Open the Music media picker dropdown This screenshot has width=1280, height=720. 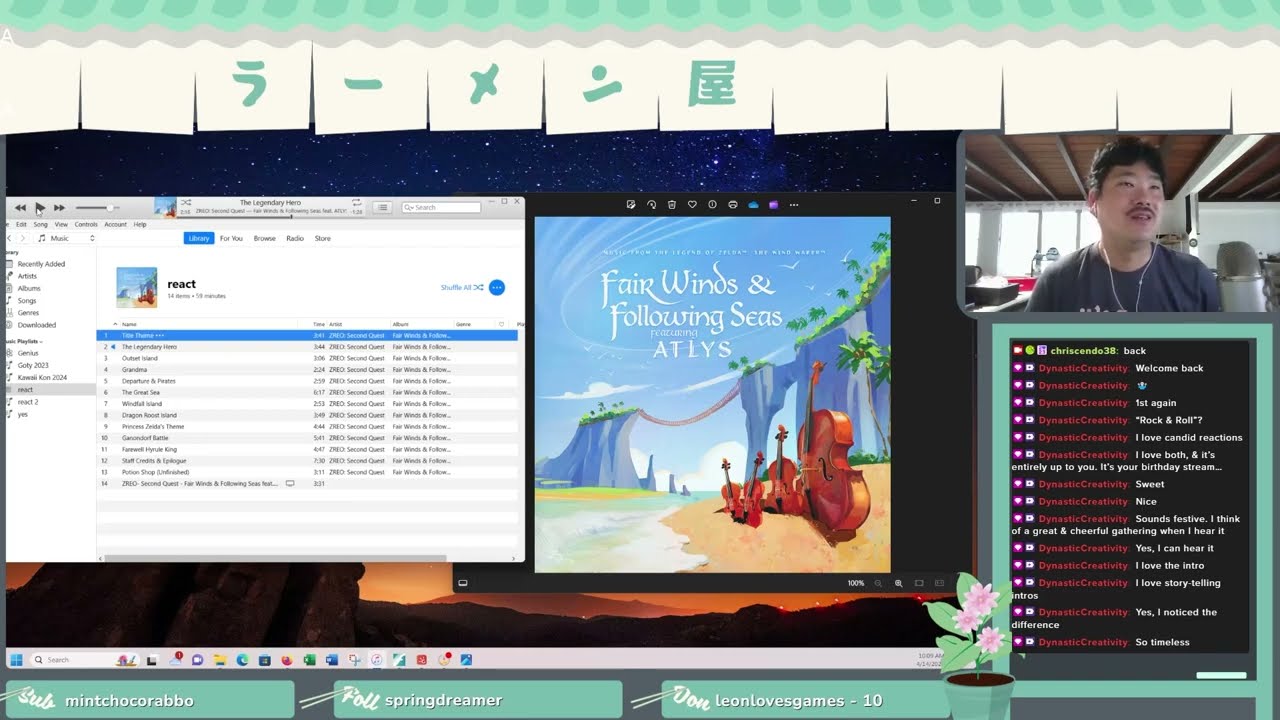pyautogui.click(x=66, y=238)
